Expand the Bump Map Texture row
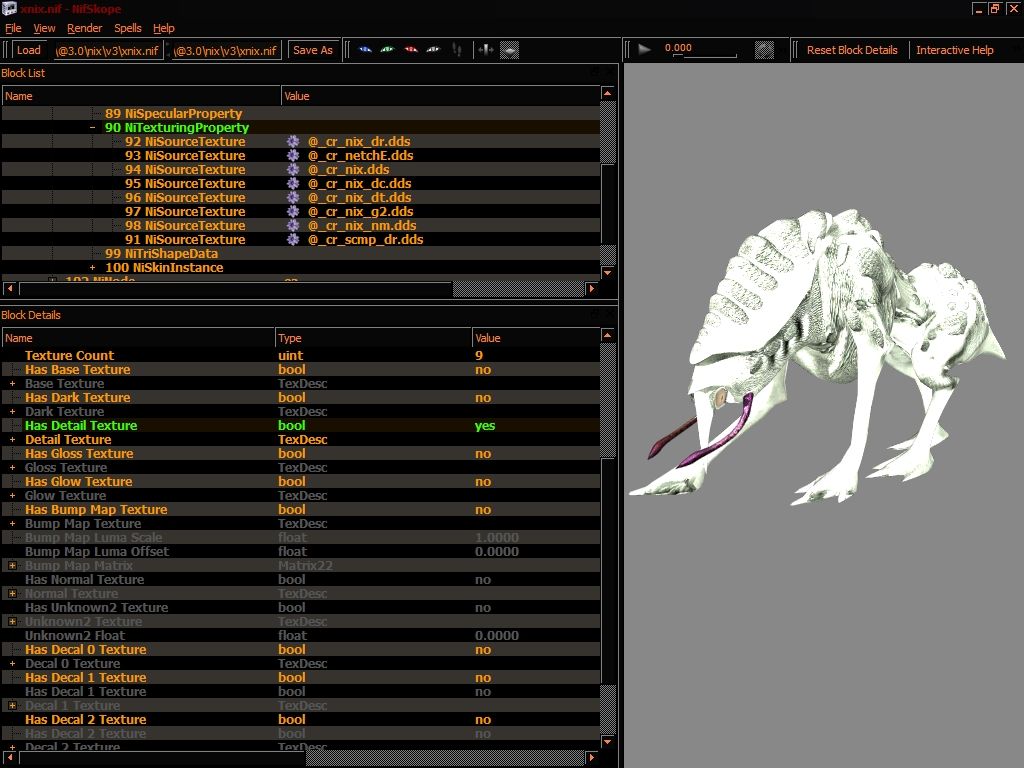 pos(12,524)
